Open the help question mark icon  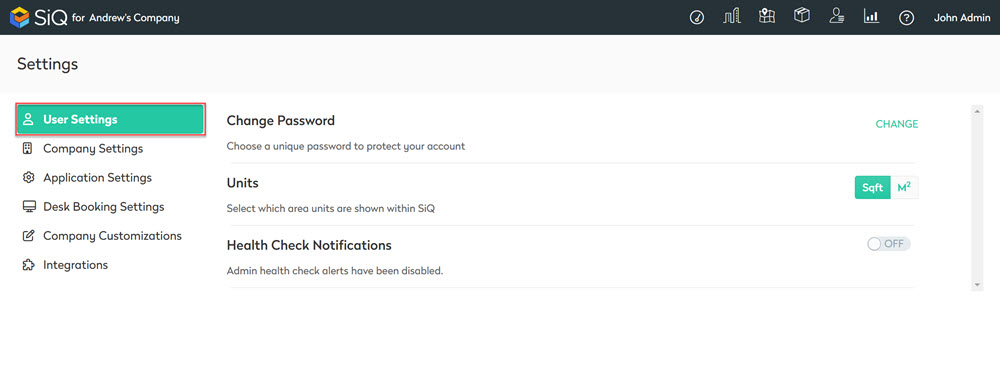click(906, 18)
